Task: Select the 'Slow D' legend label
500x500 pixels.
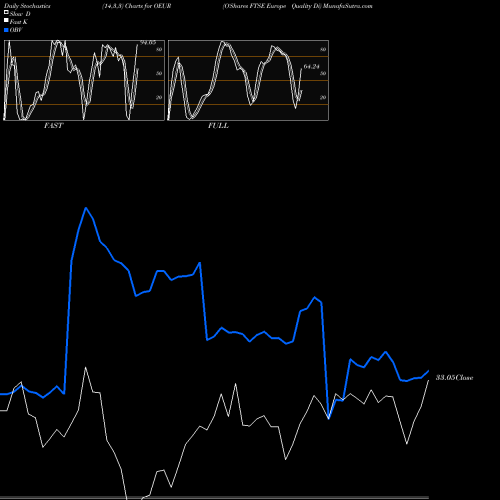Action: pyautogui.click(x=20, y=14)
